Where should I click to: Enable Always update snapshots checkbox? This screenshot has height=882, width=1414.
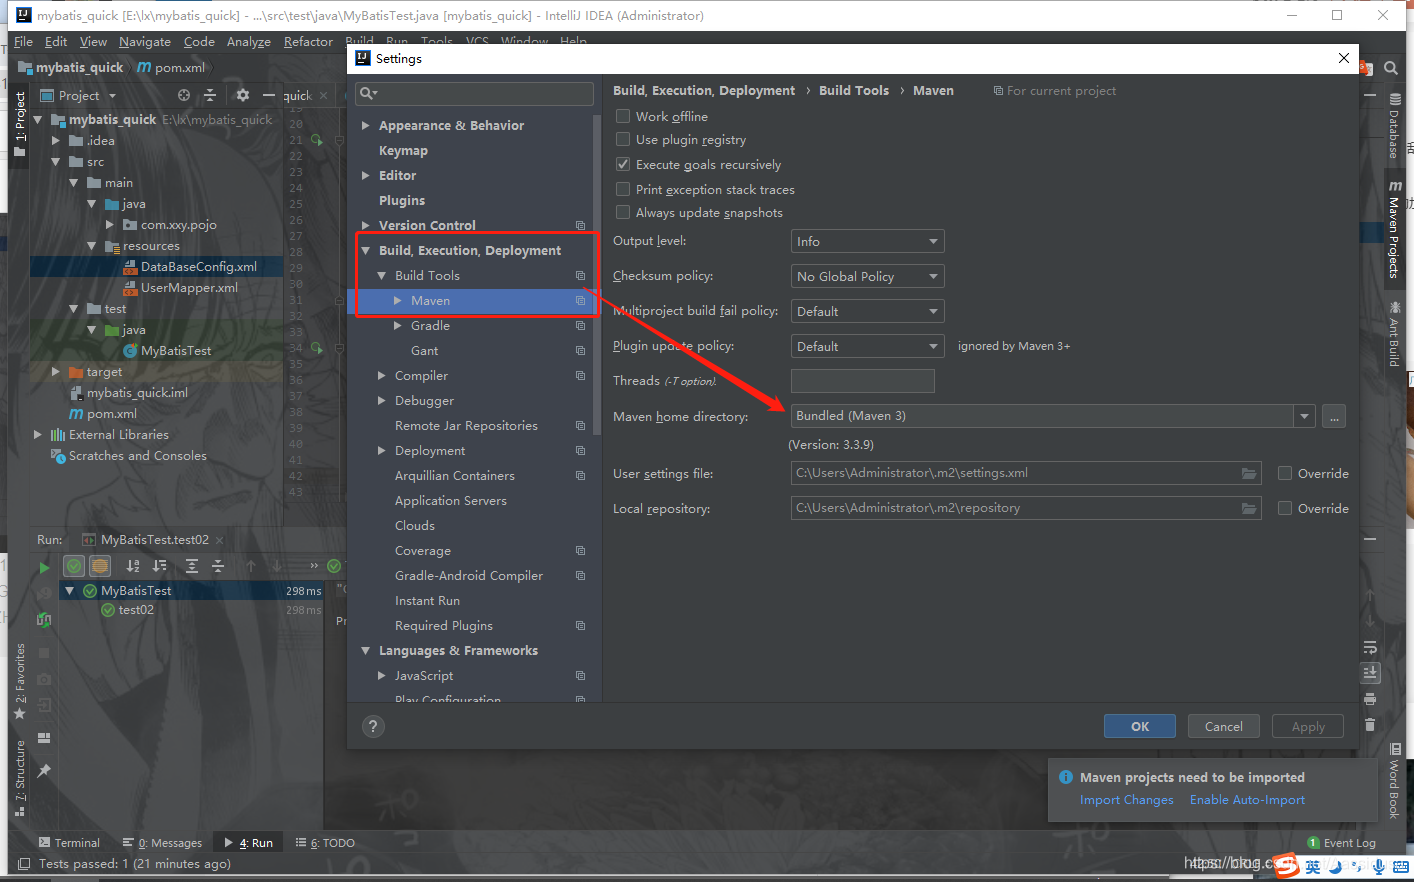point(623,212)
